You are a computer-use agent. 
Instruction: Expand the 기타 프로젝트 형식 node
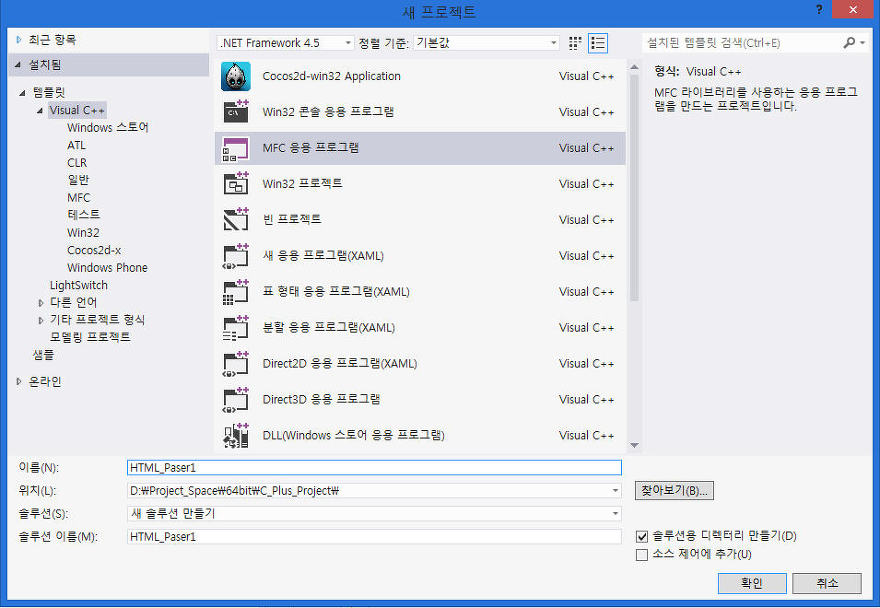point(40,320)
